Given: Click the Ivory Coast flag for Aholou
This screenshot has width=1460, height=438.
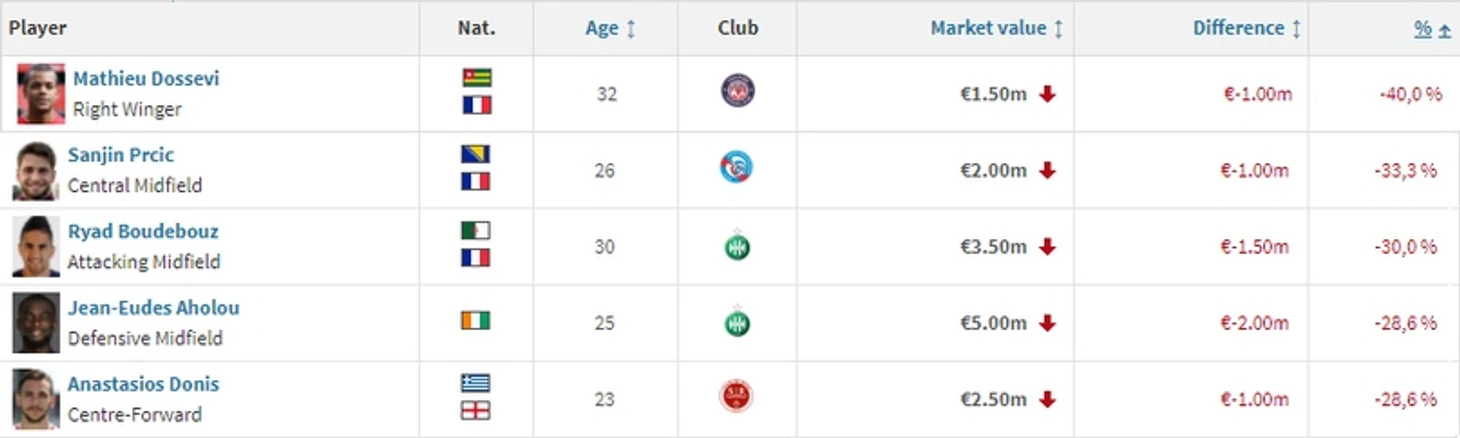Looking at the screenshot, I should click(x=476, y=321).
